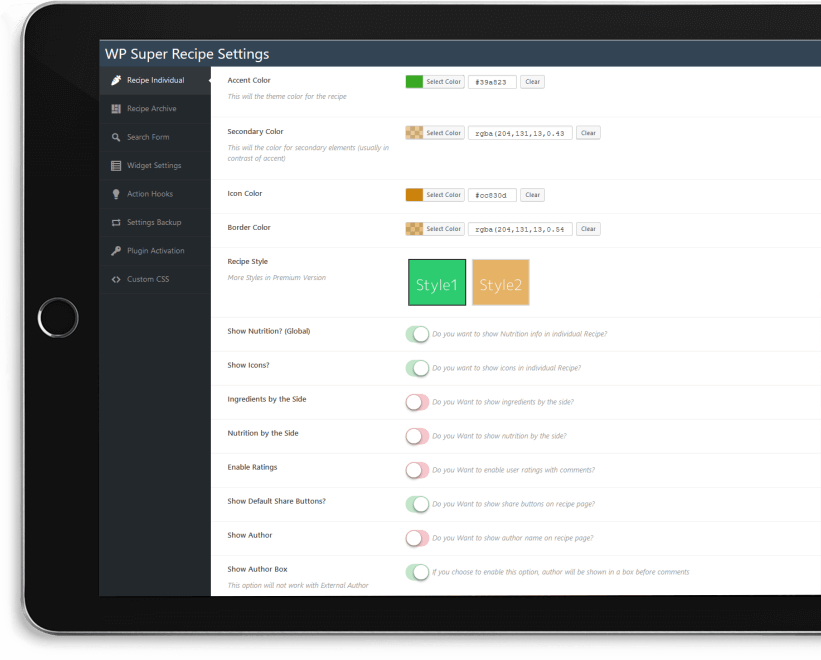Image resolution: width=821 pixels, height=660 pixels.
Task: Click the Recipe Archive grid icon
Action: pos(116,109)
